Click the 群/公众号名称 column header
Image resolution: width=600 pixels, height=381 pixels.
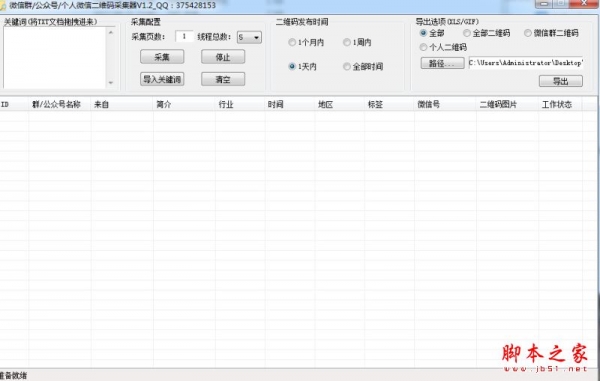tap(60, 104)
